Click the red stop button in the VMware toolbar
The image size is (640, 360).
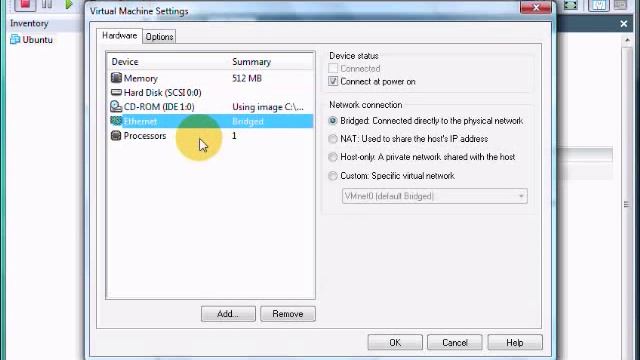25,4
